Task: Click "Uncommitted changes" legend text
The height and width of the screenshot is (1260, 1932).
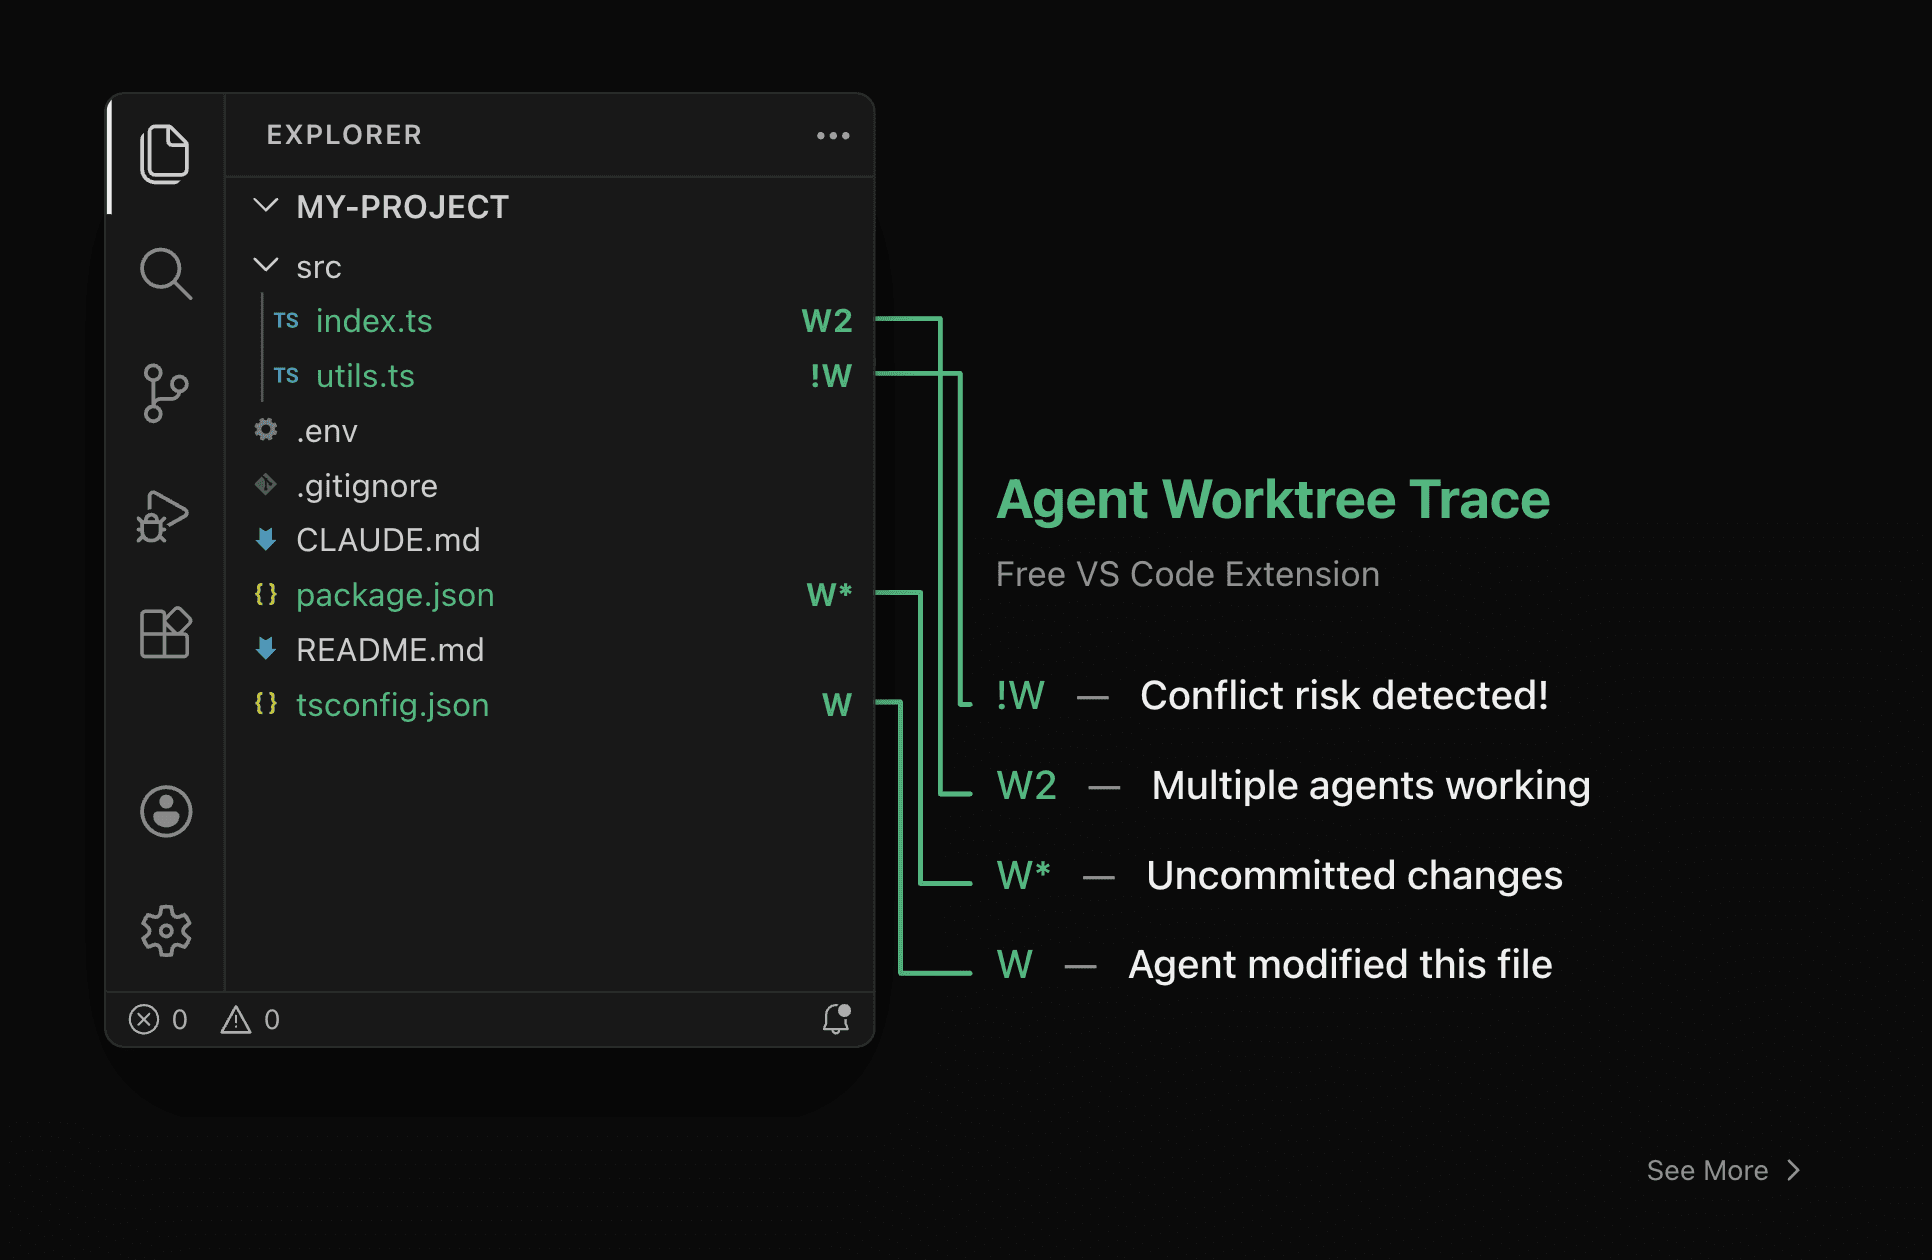Action: pyautogui.click(x=1354, y=876)
